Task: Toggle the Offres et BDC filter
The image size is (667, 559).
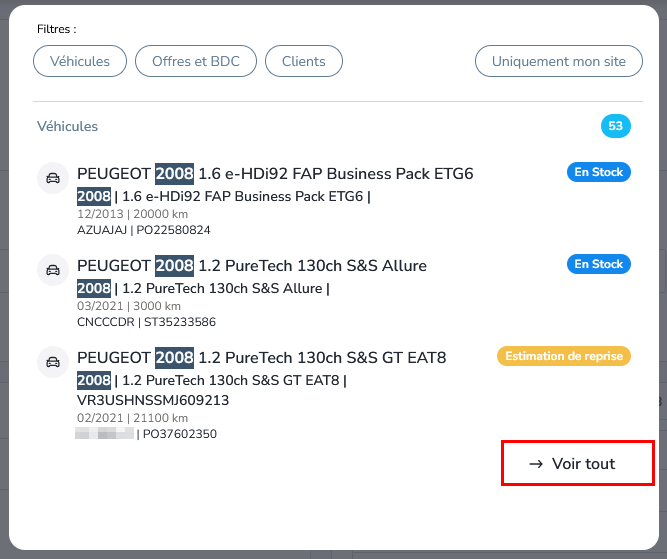Action: pyautogui.click(x=196, y=61)
